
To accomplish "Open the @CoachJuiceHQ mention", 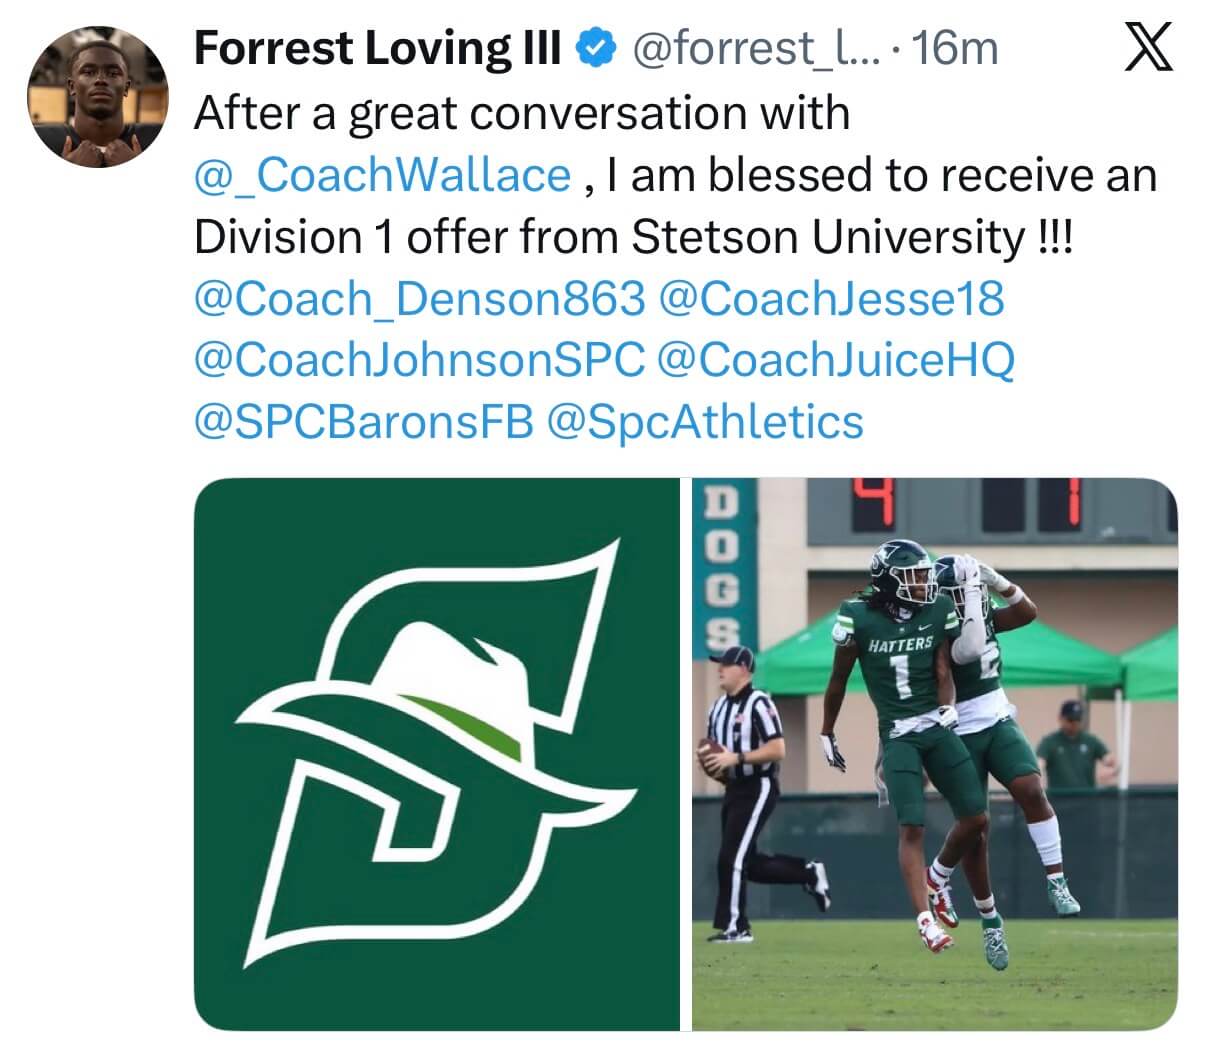I will click(x=836, y=360).
